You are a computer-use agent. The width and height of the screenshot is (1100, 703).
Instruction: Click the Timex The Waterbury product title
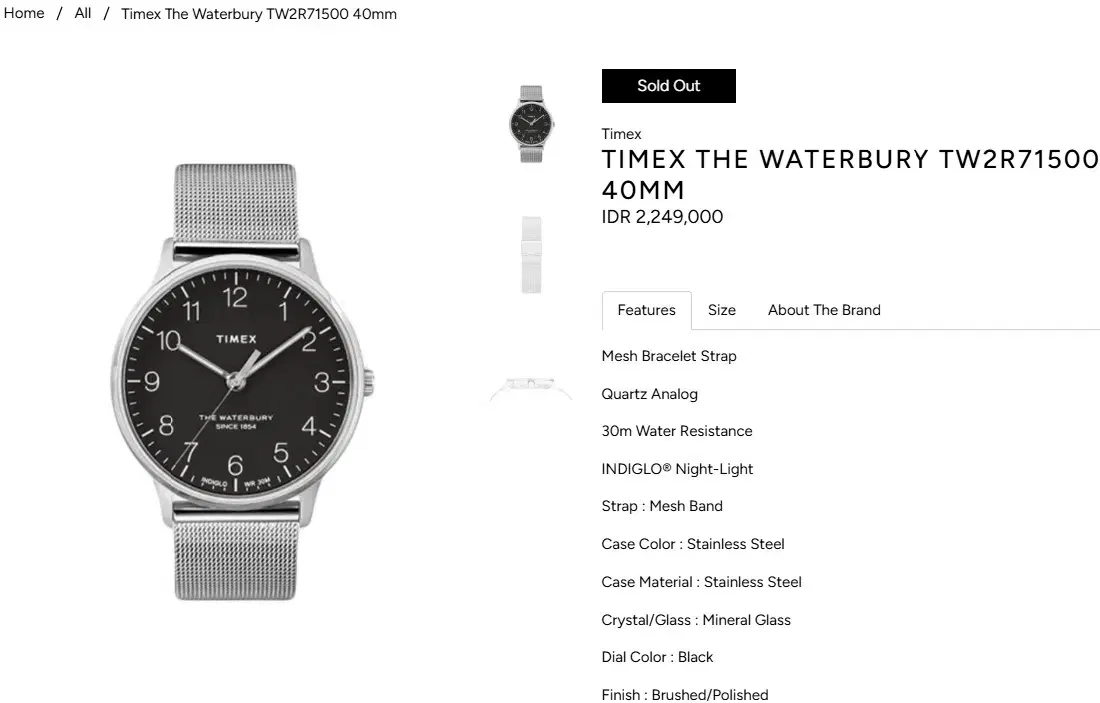(x=850, y=175)
